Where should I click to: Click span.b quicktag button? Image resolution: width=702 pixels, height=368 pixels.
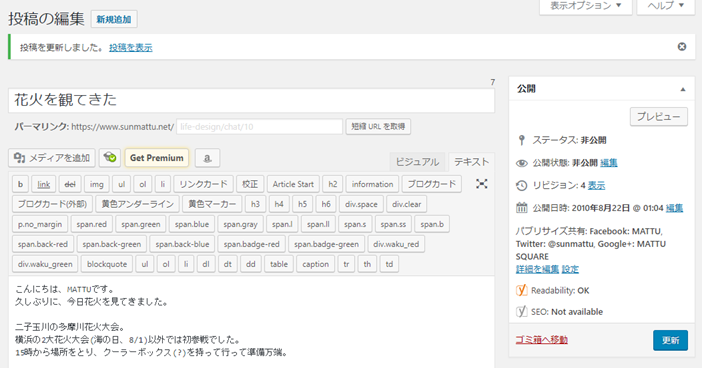point(432,224)
